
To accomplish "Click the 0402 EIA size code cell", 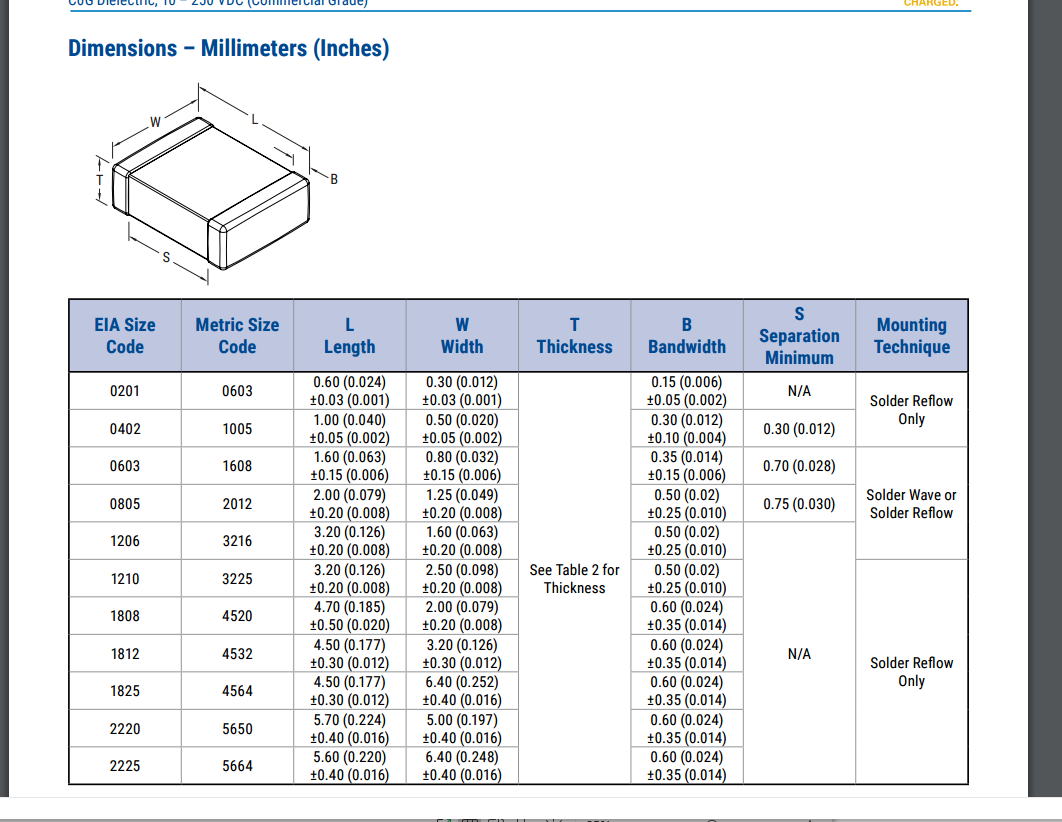I will pos(125,429).
